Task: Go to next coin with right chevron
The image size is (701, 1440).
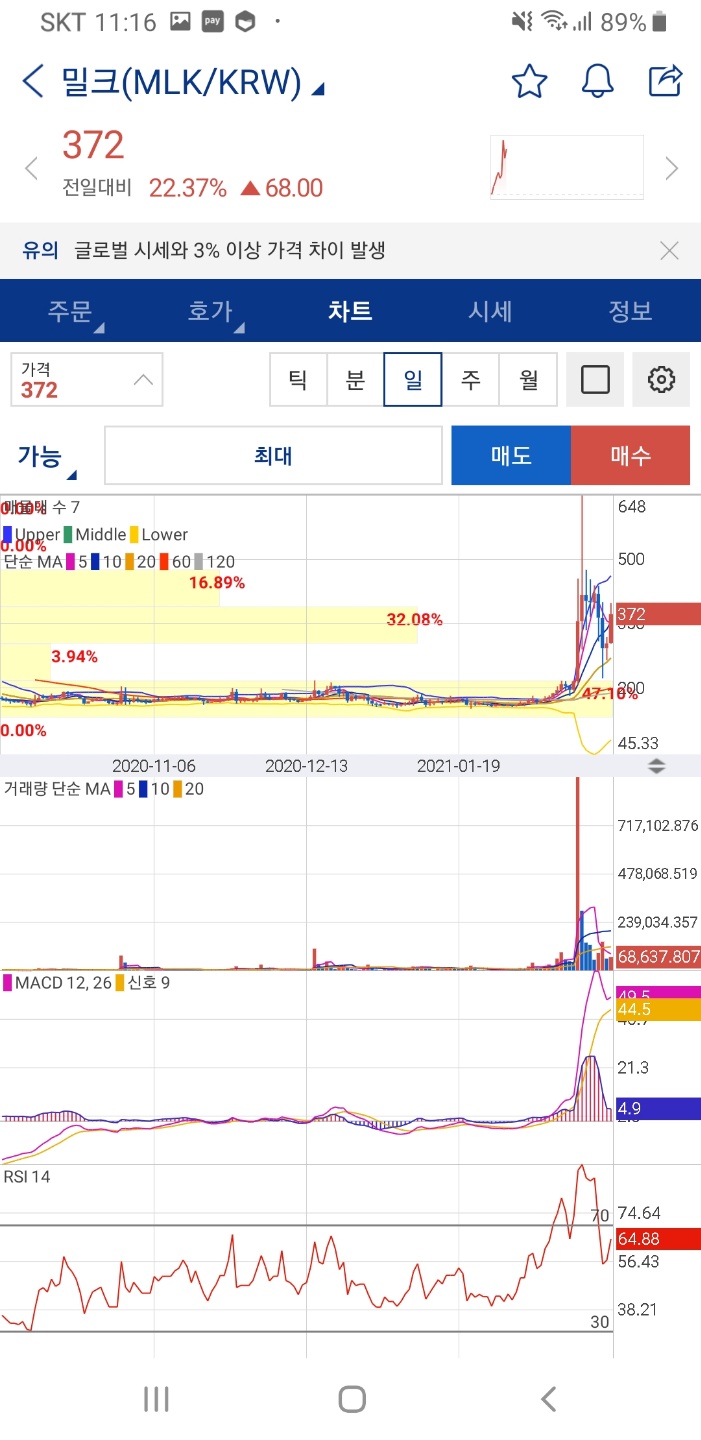Action: click(x=672, y=168)
